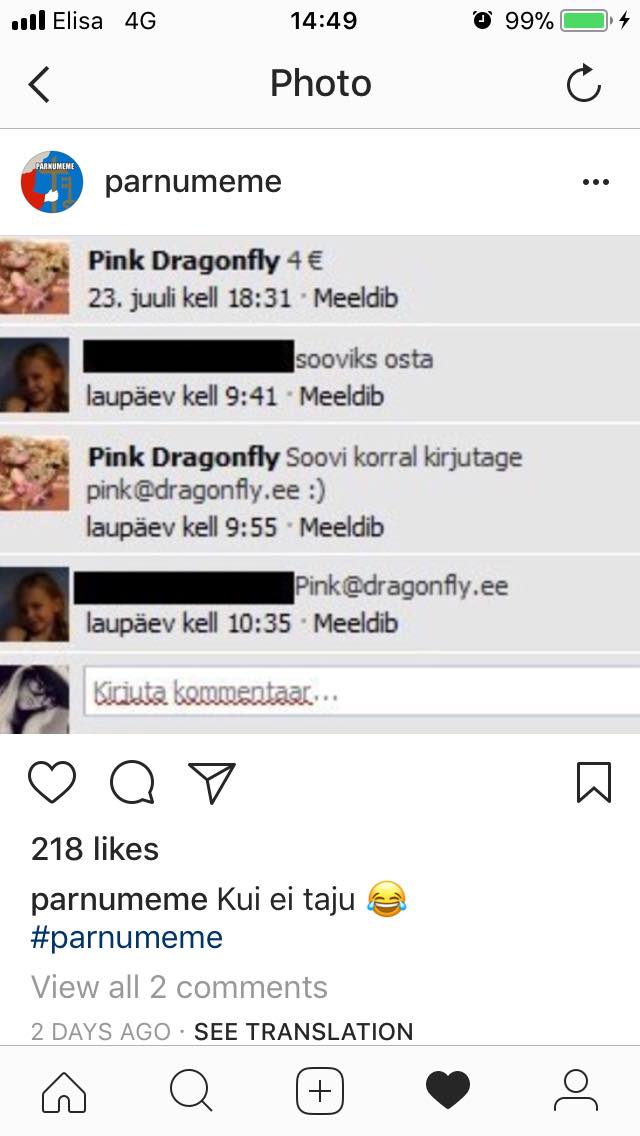The image size is (640, 1136).
Task: View all 2 comments
Action: pyautogui.click(x=179, y=987)
